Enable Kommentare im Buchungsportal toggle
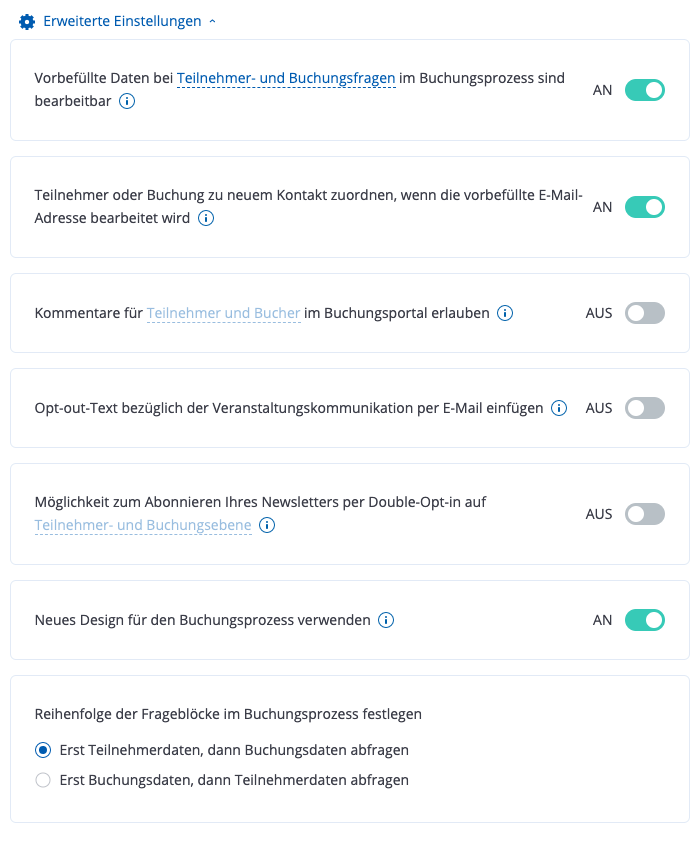 [x=644, y=313]
